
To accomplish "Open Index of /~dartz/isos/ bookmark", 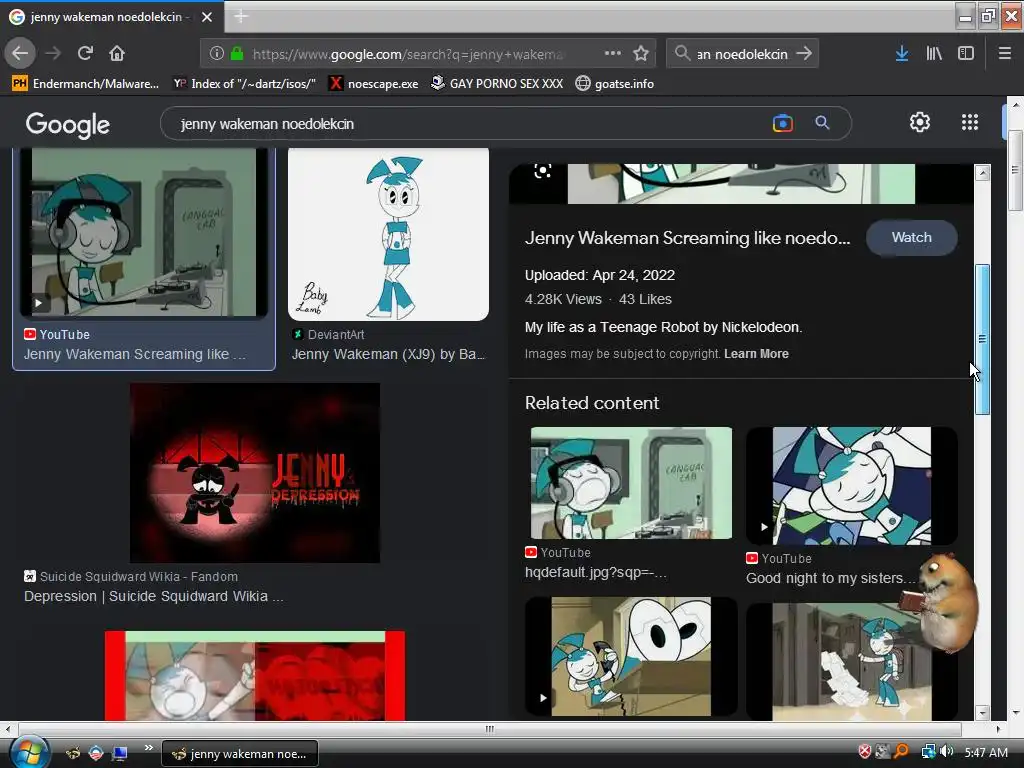I will click(x=244, y=84).
